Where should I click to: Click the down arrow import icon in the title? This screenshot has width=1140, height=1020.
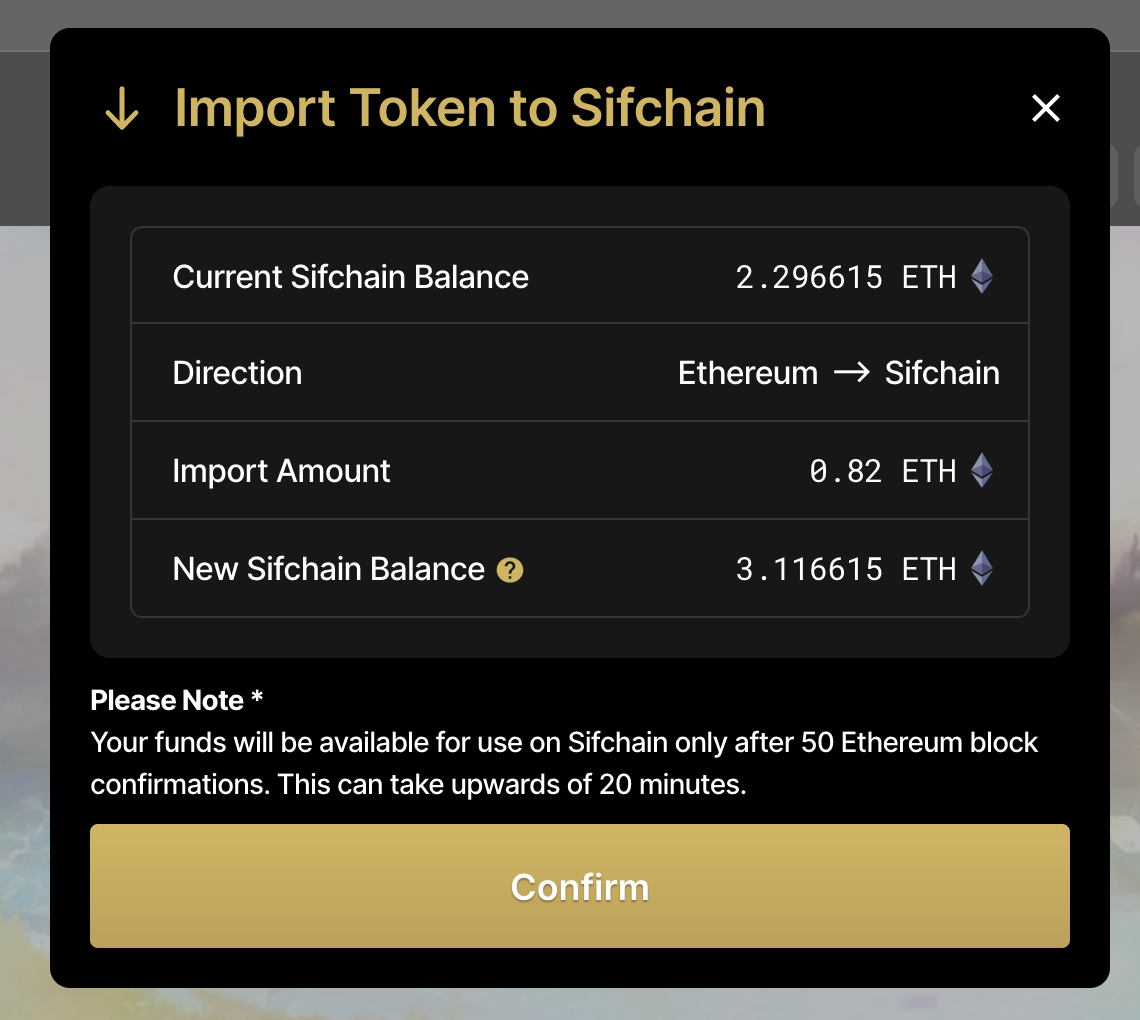pyautogui.click(x=122, y=110)
